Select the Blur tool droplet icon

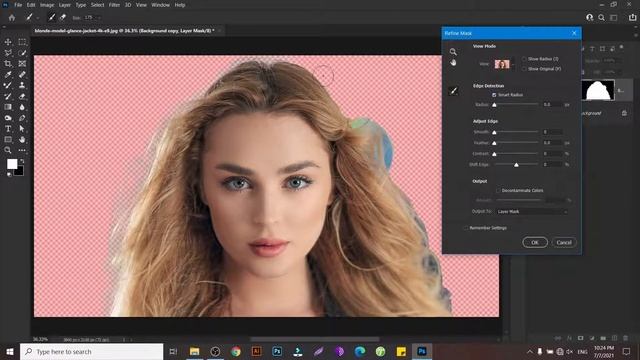click(22, 107)
